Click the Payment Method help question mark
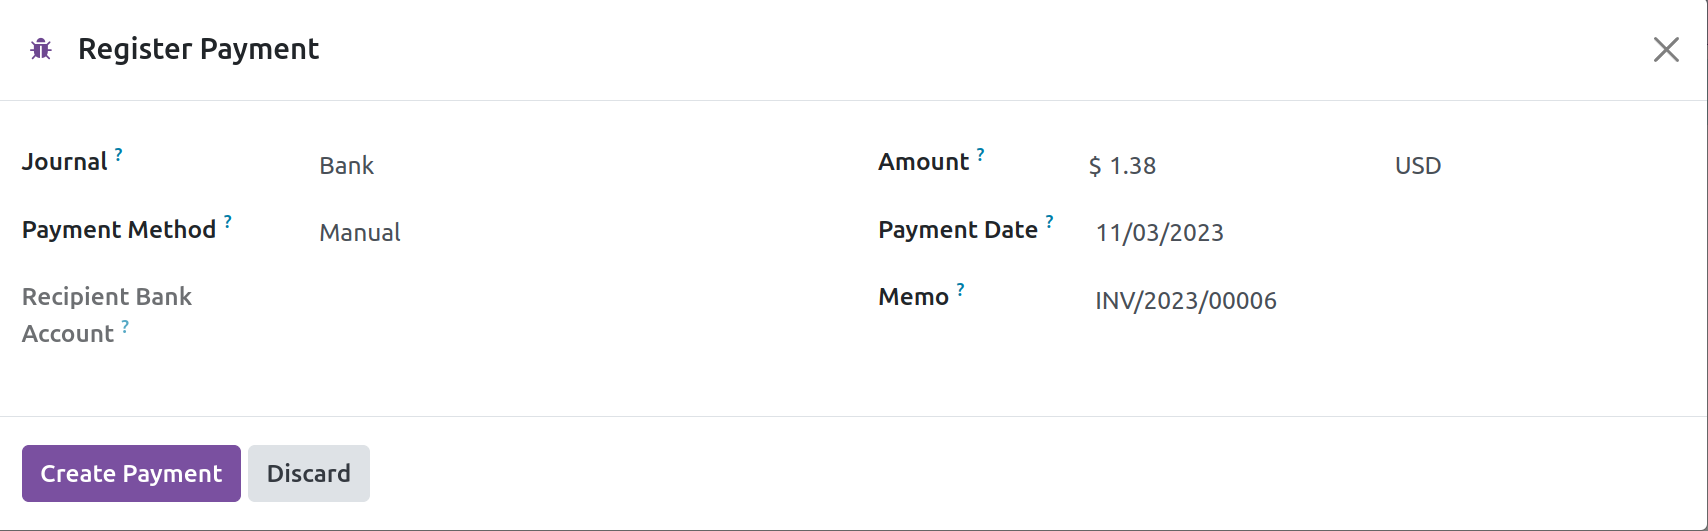Viewport: 1708px width, 531px height. [x=228, y=222]
